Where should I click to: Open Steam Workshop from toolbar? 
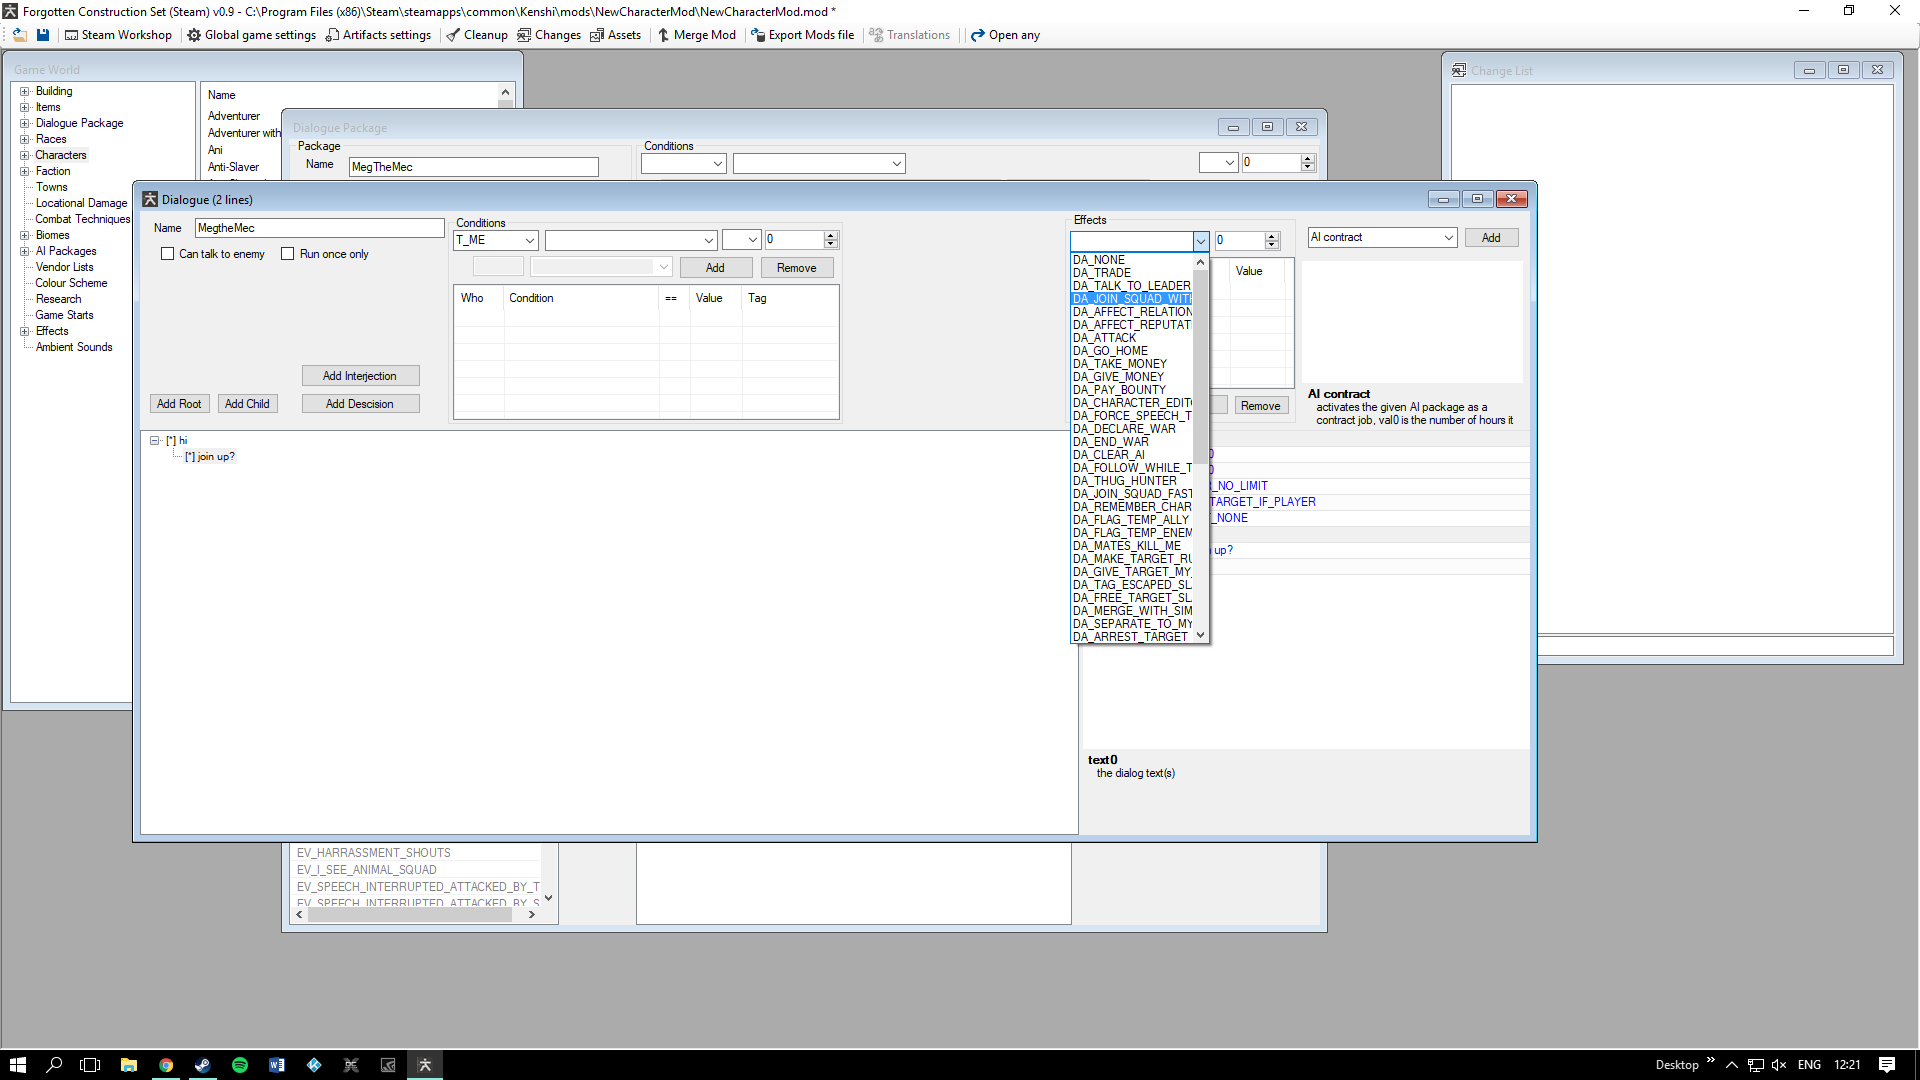pos(118,35)
